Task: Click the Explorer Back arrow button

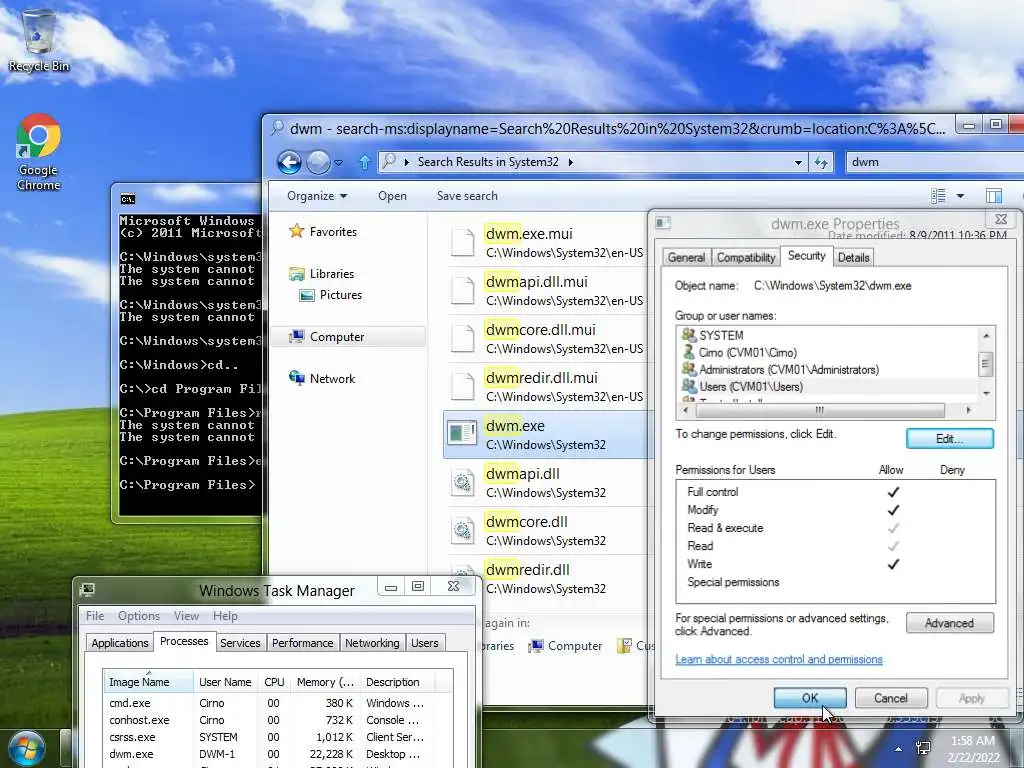Action: coord(289,162)
